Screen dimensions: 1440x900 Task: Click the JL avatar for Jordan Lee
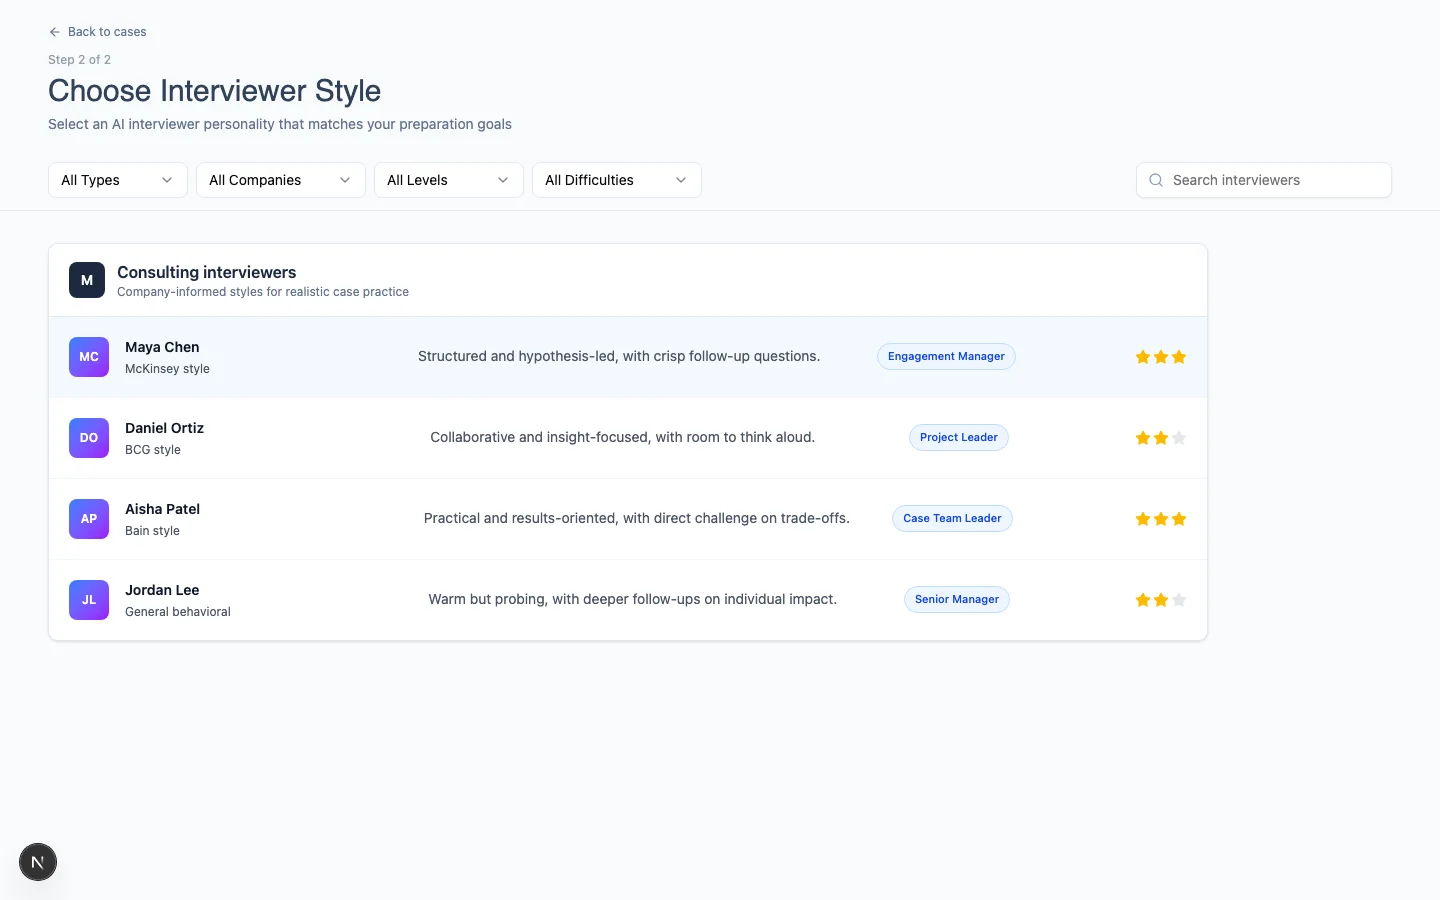[89, 600]
